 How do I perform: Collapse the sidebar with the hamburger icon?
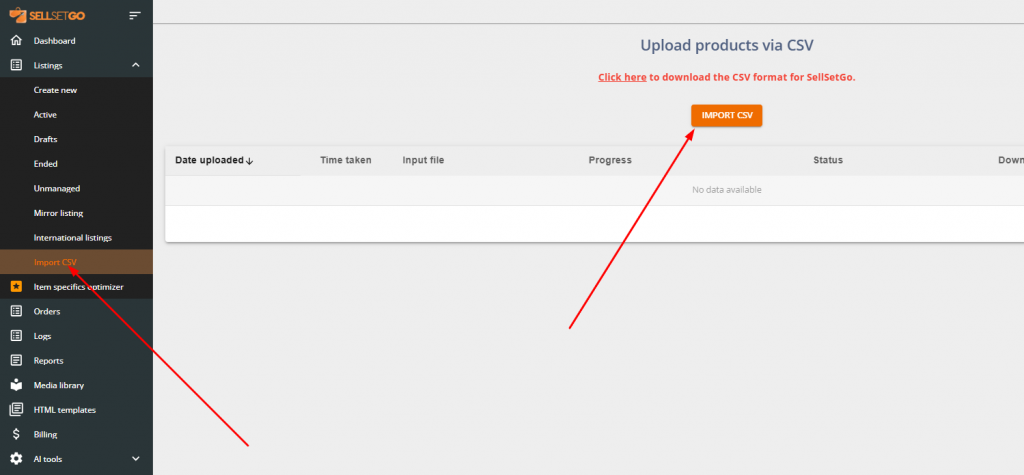coord(135,16)
